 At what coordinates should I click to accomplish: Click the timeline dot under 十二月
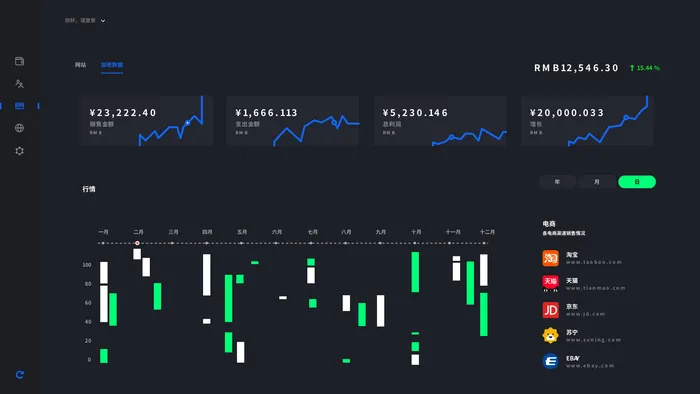pos(484,243)
